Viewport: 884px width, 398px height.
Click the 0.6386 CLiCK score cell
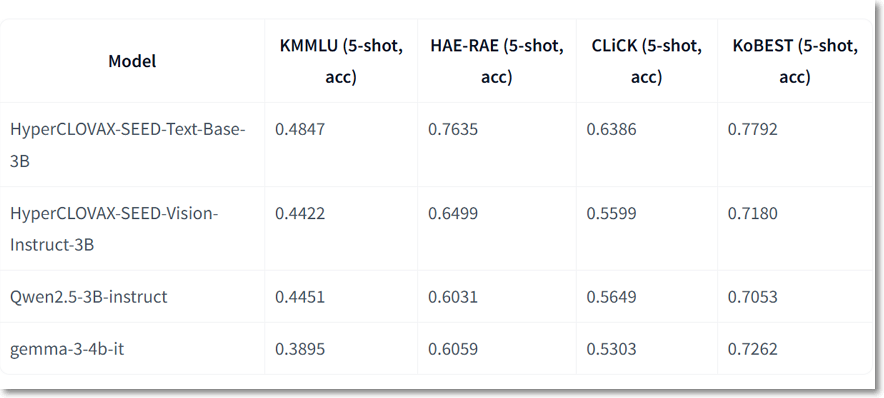click(x=611, y=129)
